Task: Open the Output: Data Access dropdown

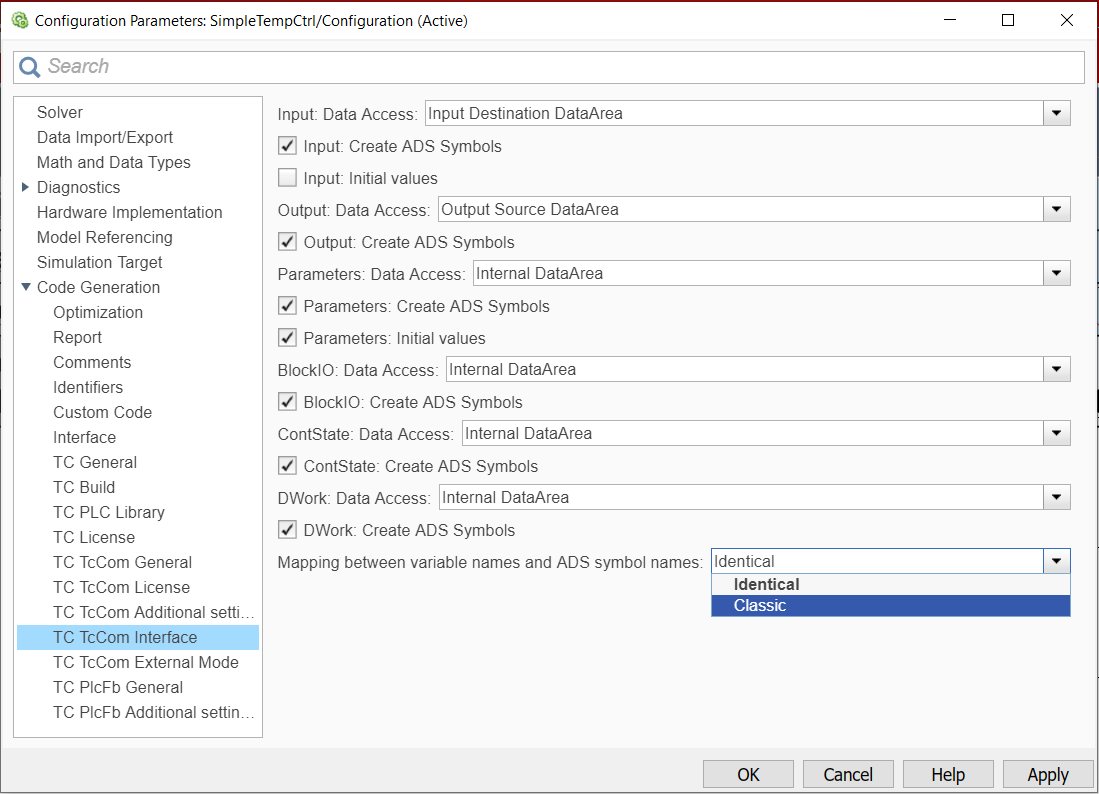Action: [1056, 210]
